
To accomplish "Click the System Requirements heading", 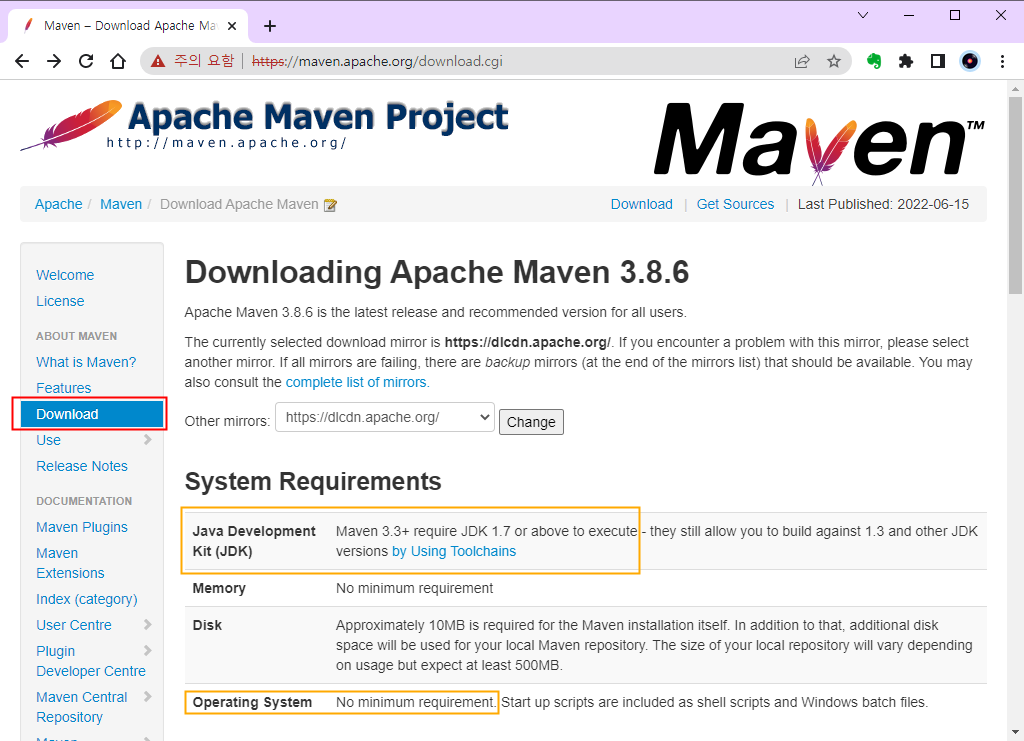I will [313, 482].
